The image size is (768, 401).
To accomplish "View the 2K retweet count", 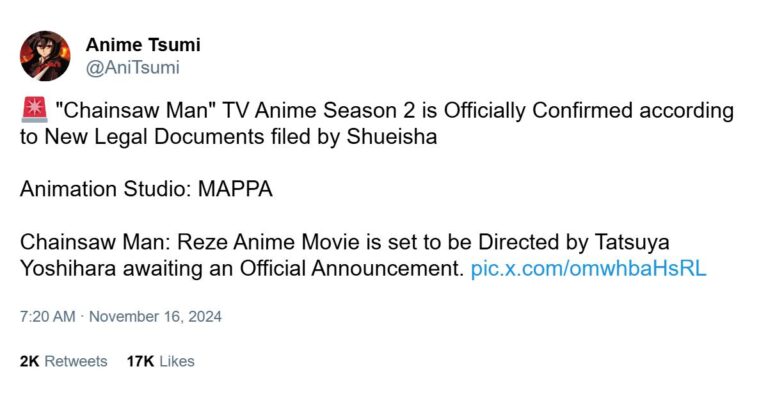I will coord(29,361).
